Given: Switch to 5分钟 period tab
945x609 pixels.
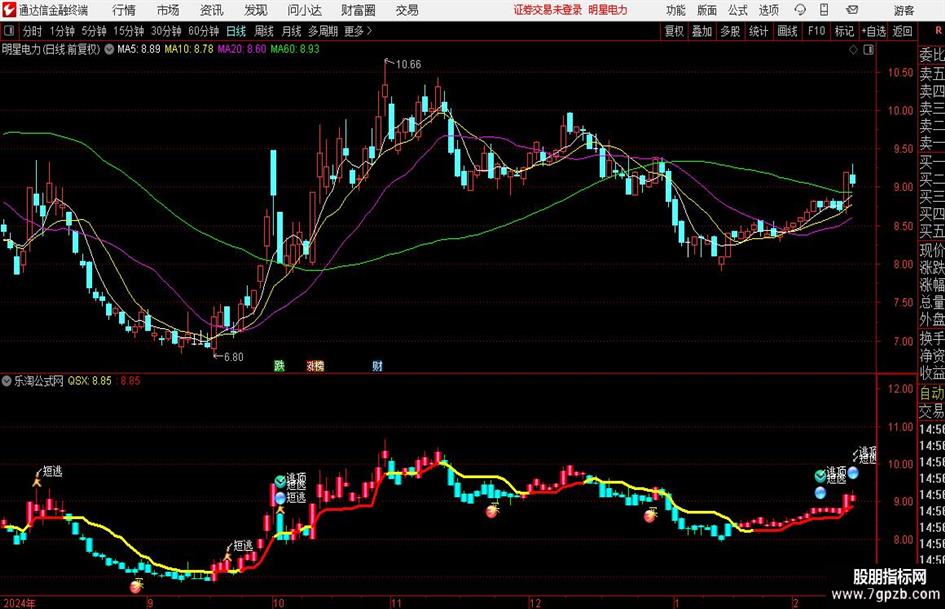Looking at the screenshot, I should point(93,31).
